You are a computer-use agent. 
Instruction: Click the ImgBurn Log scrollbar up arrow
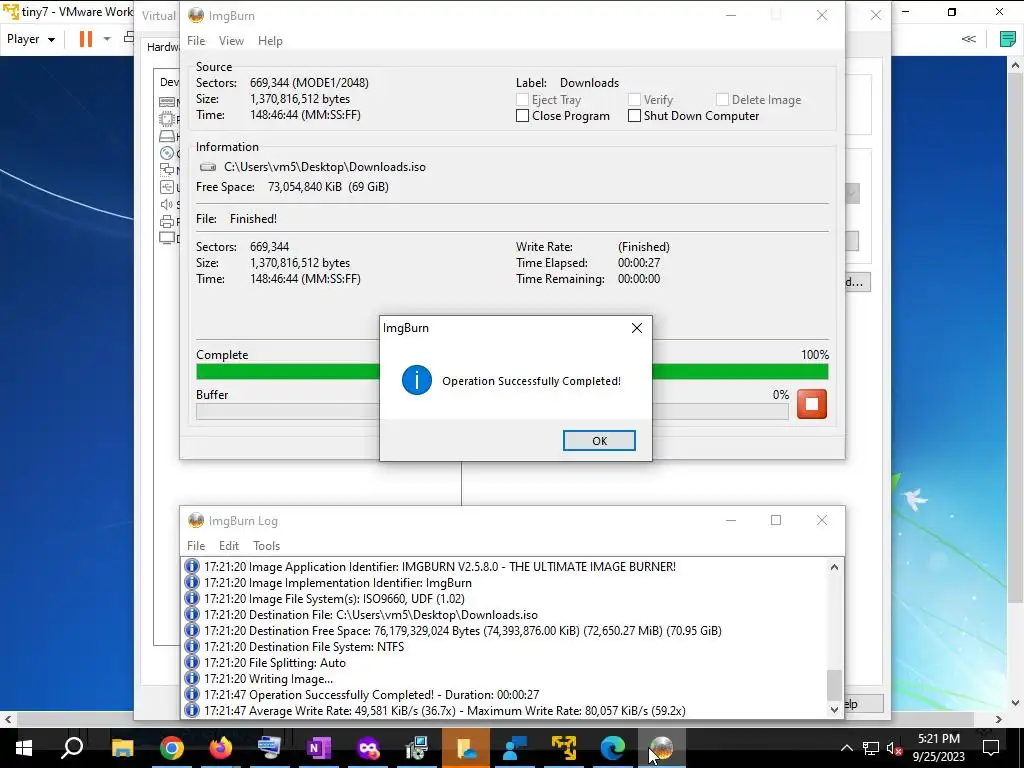(x=834, y=567)
